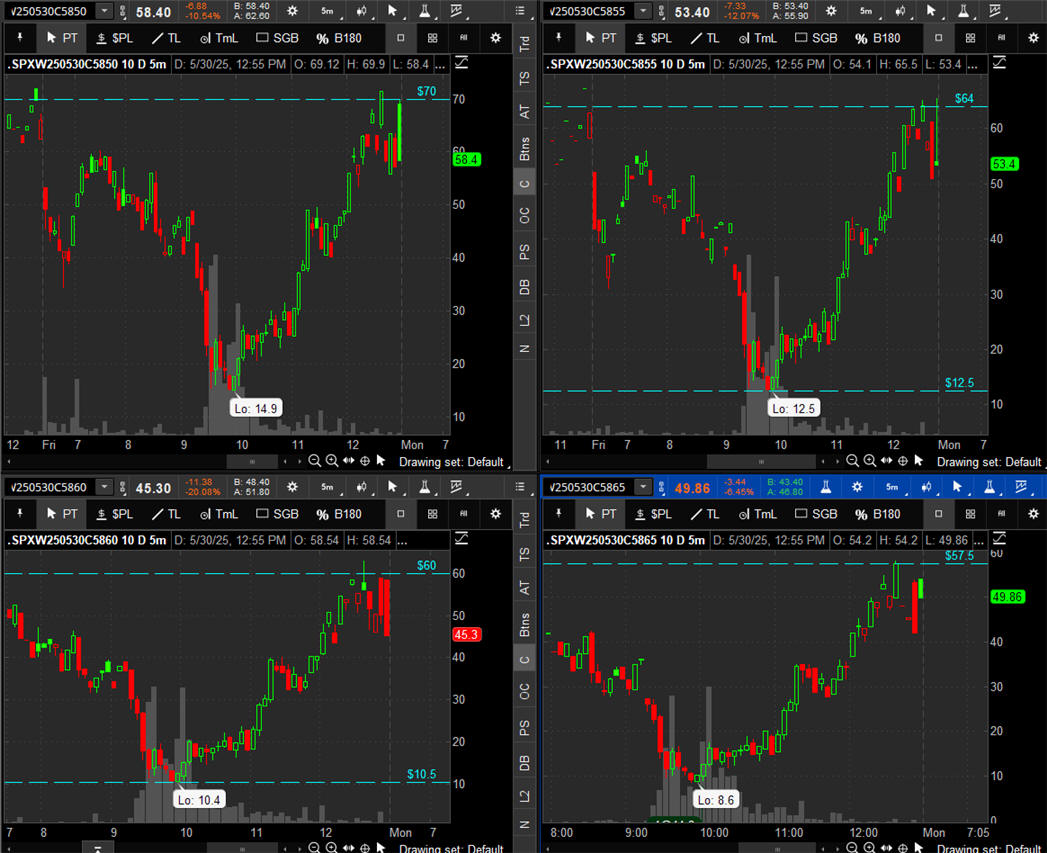Screen dimensions: 1047x853
Task: Zoom in the C5850 chart
Action: point(331,461)
